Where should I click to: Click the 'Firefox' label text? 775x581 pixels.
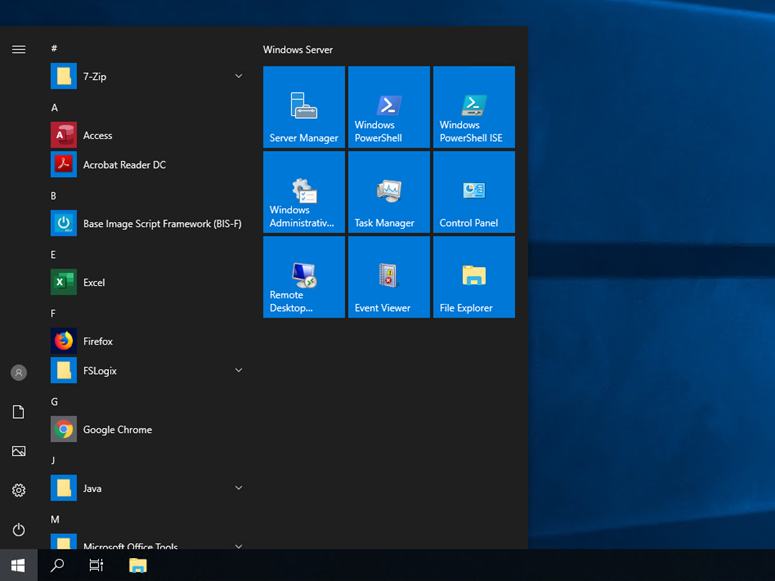(x=98, y=341)
